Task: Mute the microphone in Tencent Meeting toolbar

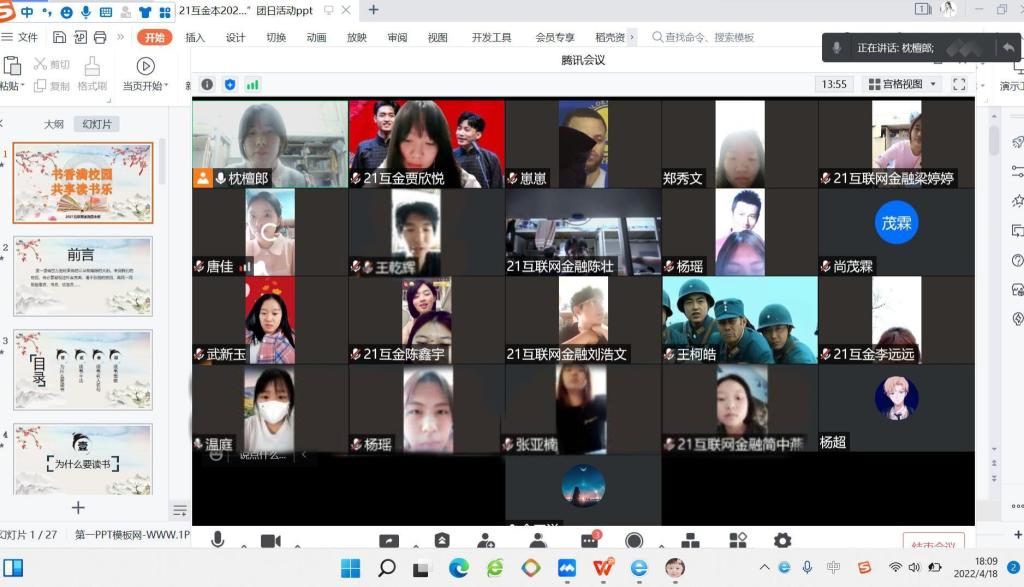Action: pos(217,540)
